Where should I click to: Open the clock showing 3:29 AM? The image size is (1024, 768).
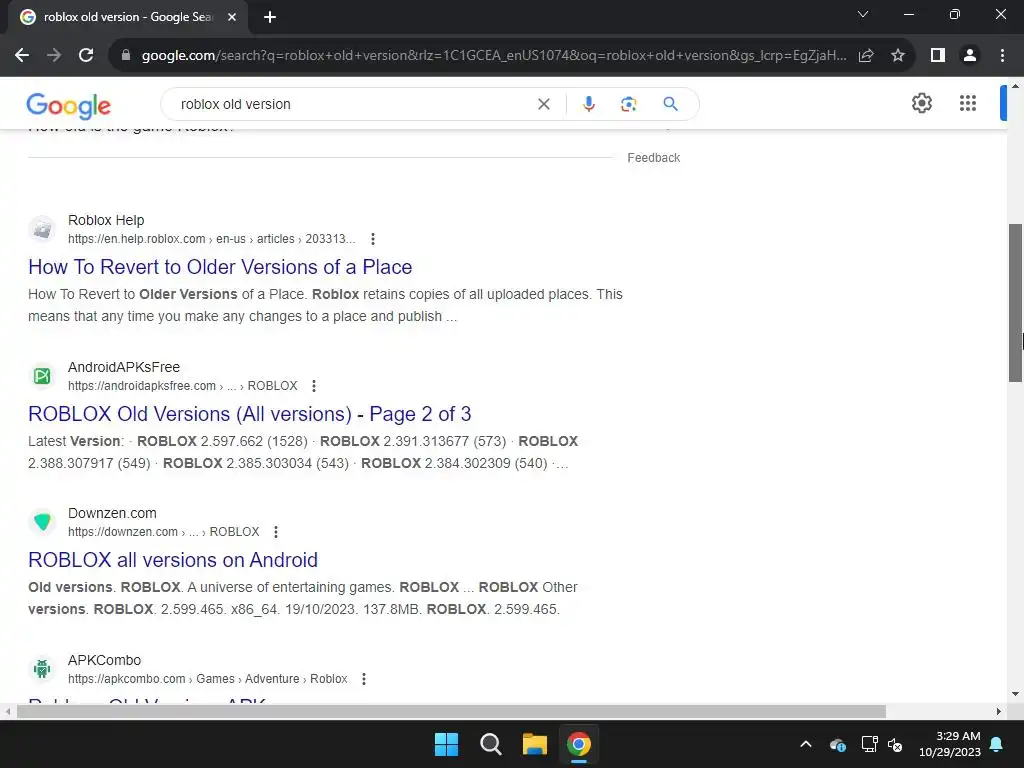point(950,744)
